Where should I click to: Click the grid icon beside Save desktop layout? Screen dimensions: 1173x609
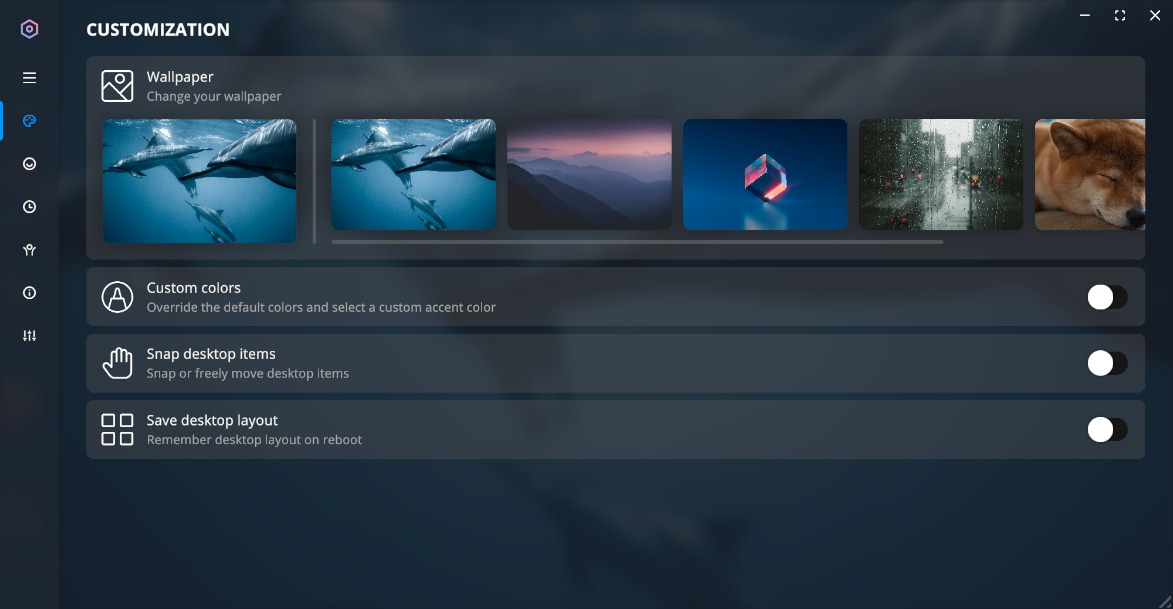117,429
